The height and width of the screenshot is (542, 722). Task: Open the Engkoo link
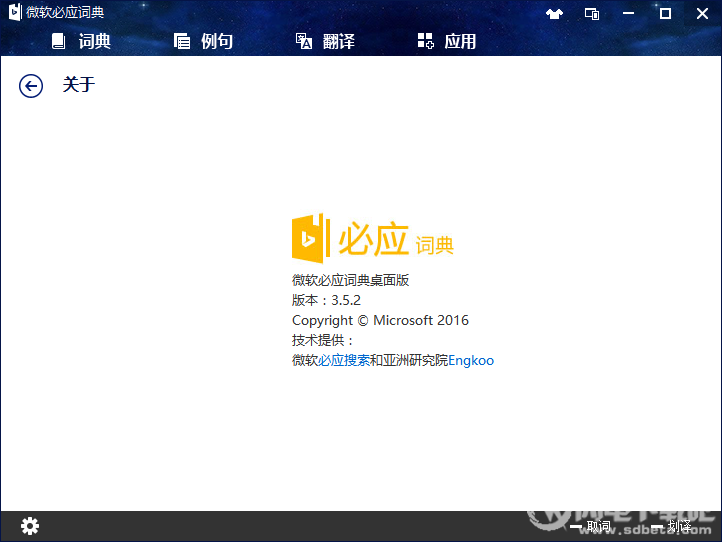tap(471, 360)
